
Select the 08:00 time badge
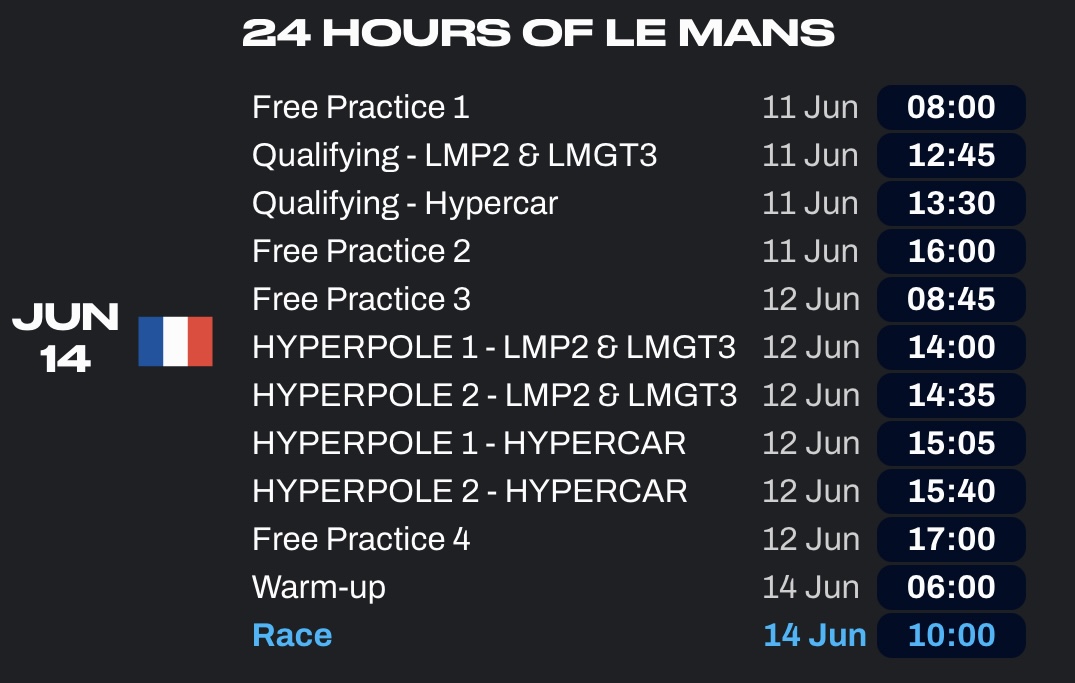951,107
